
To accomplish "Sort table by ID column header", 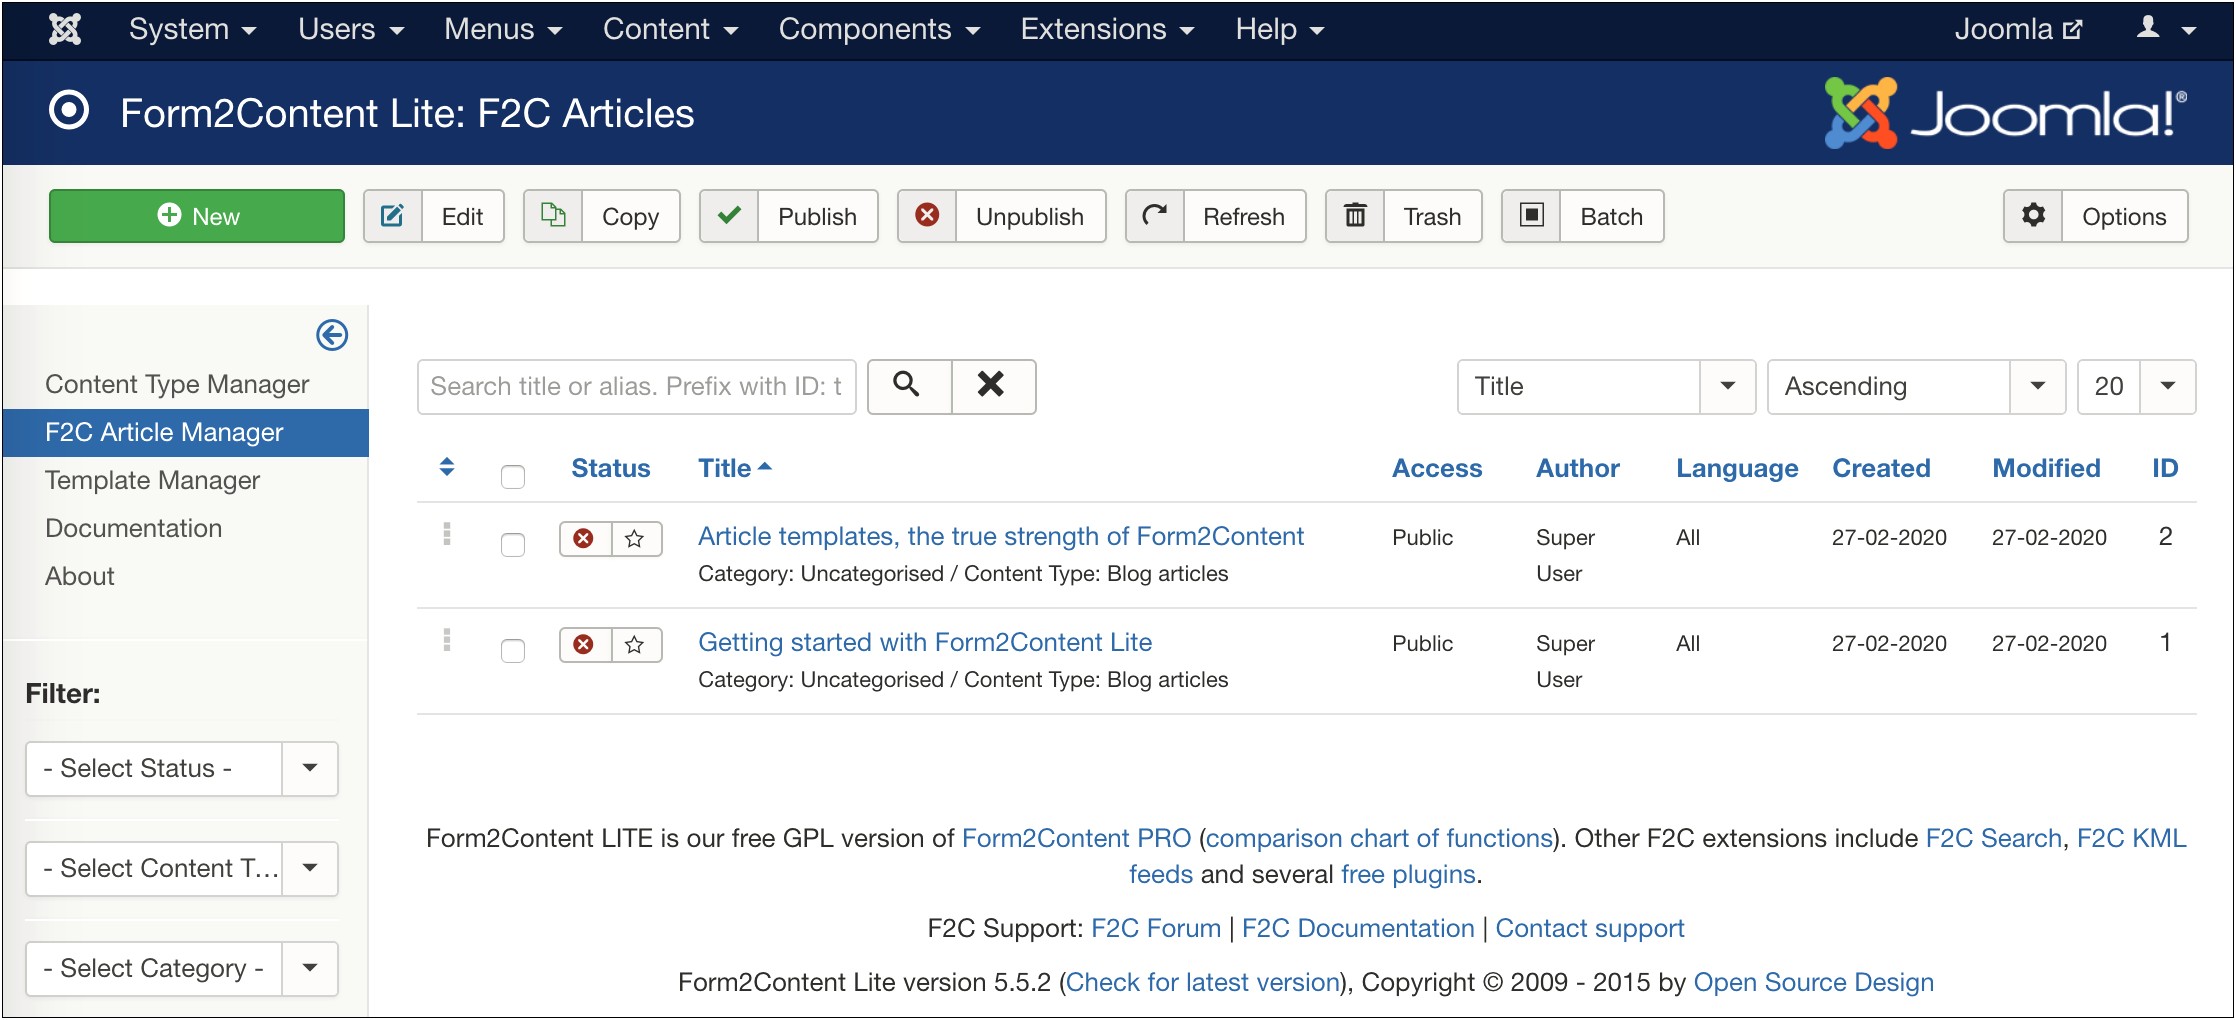I will pyautogui.click(x=2165, y=468).
